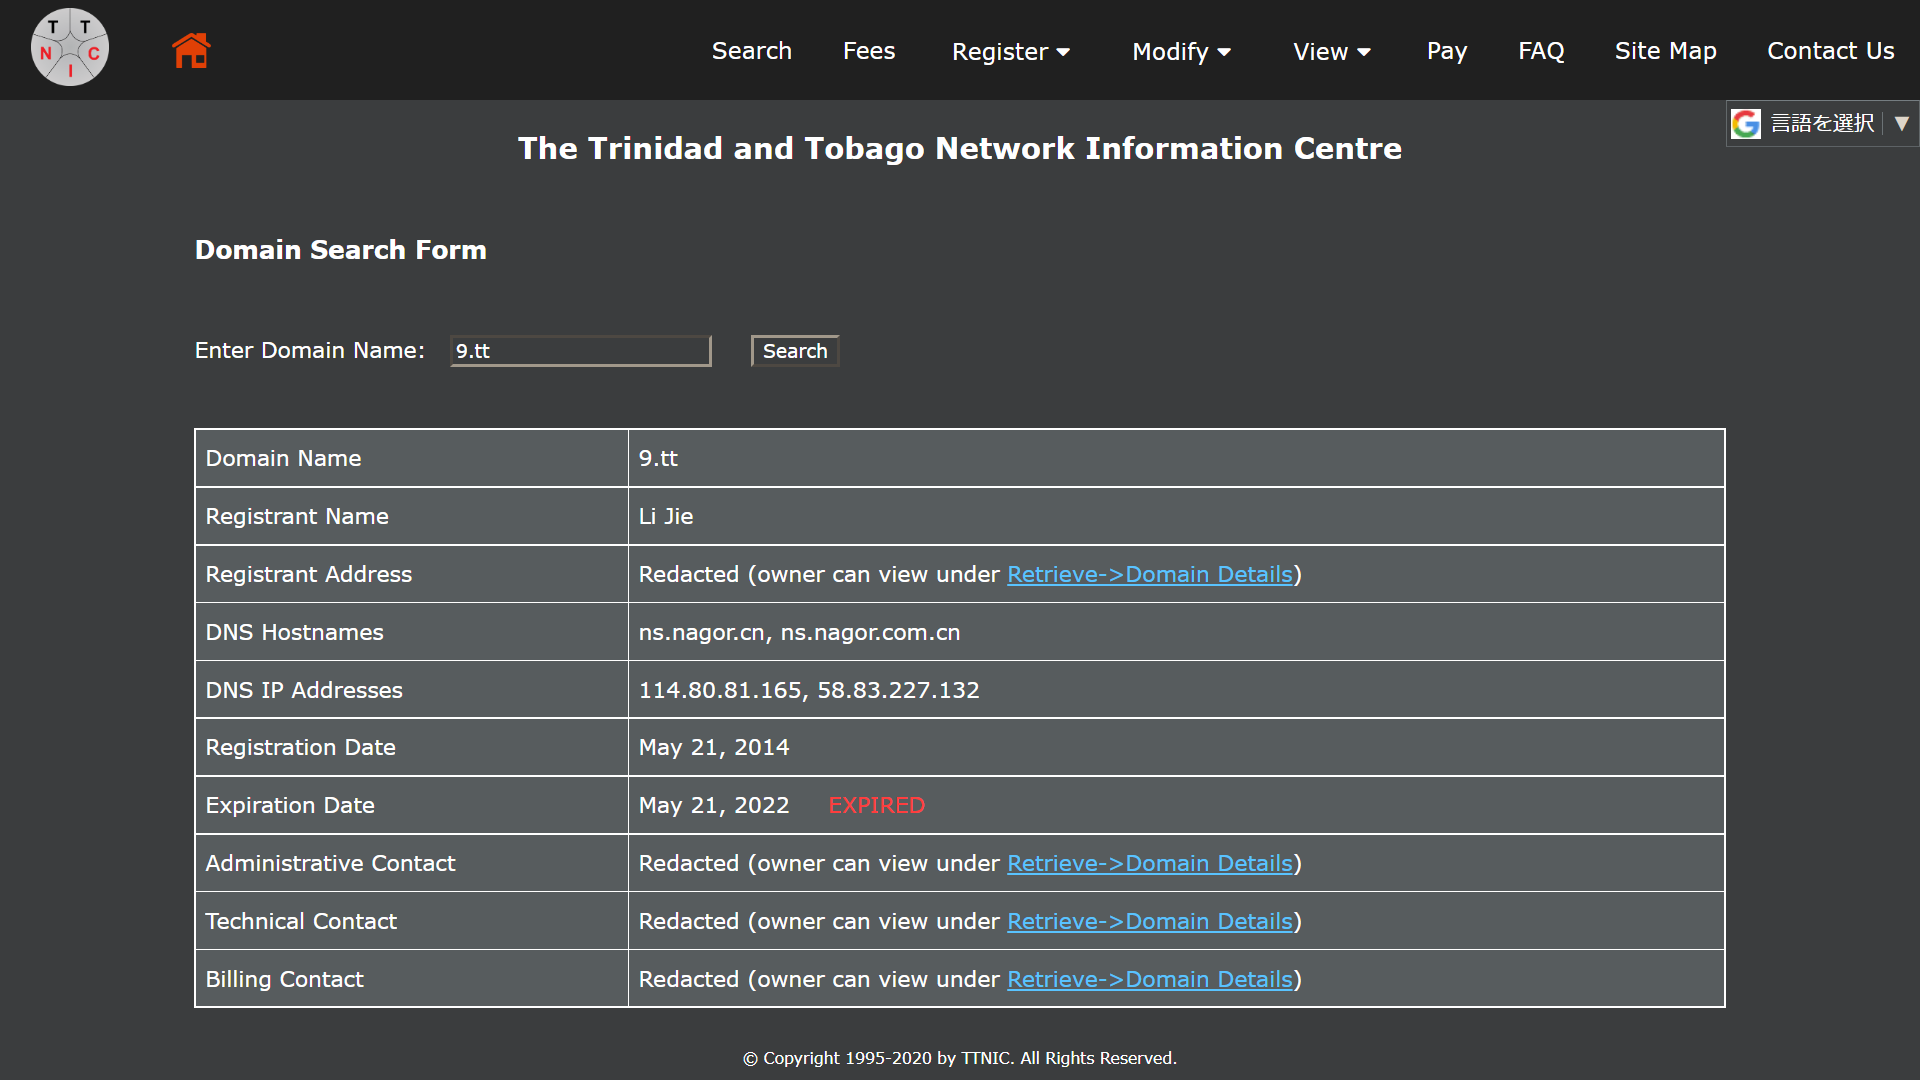Open the View dropdown menu
Image resolution: width=1920 pixels, height=1080 pixels.
click(1331, 51)
